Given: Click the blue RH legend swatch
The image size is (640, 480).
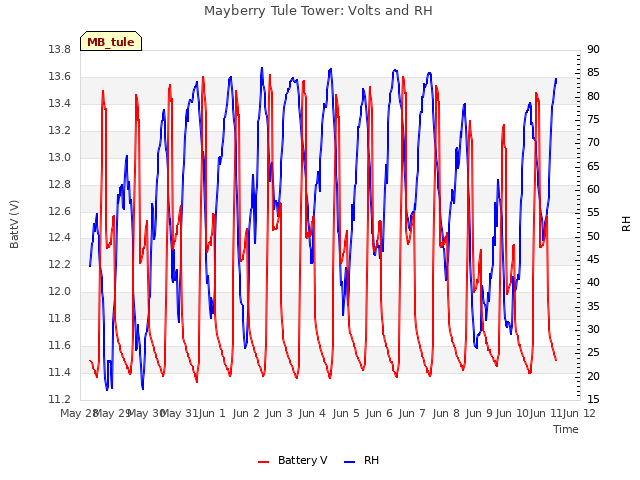Looking at the screenshot, I should [x=350, y=462].
